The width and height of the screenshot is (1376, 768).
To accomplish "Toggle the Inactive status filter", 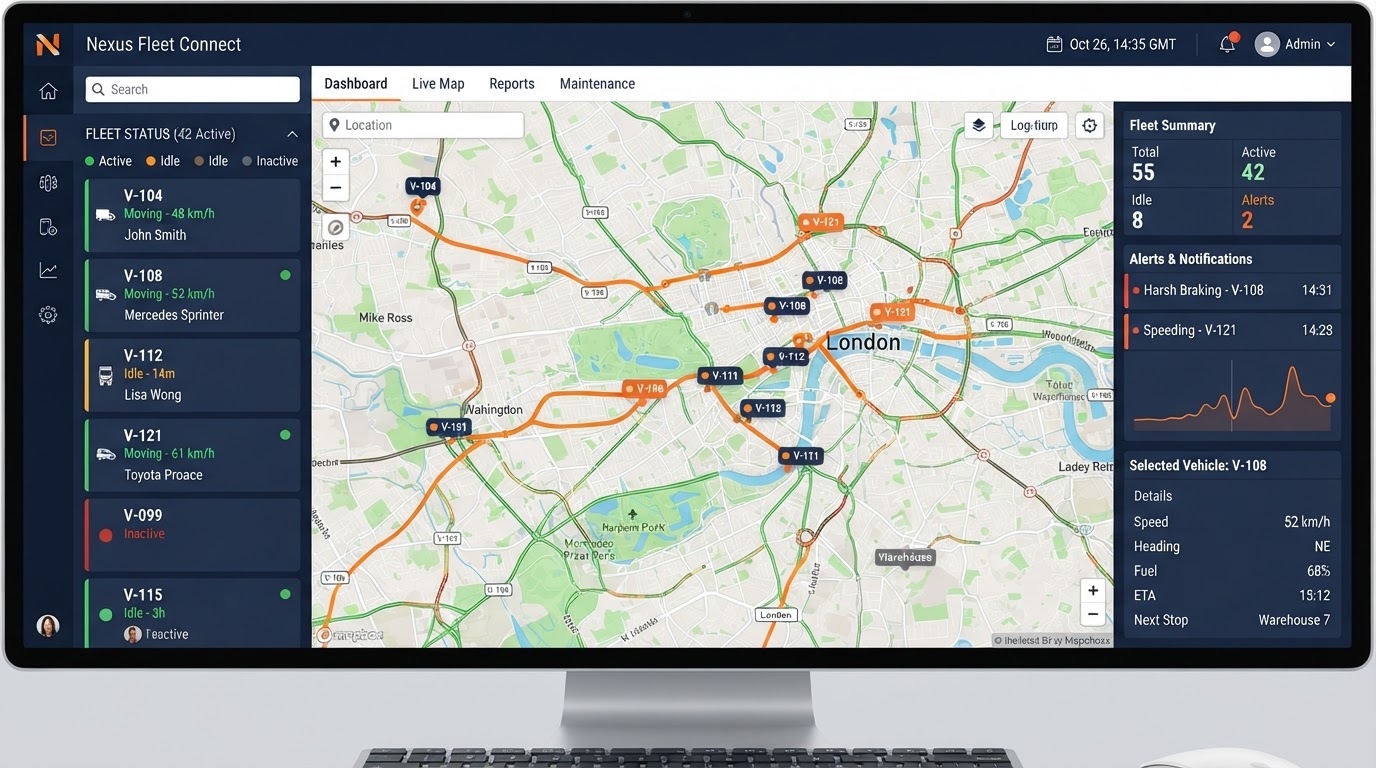I will (x=270, y=161).
